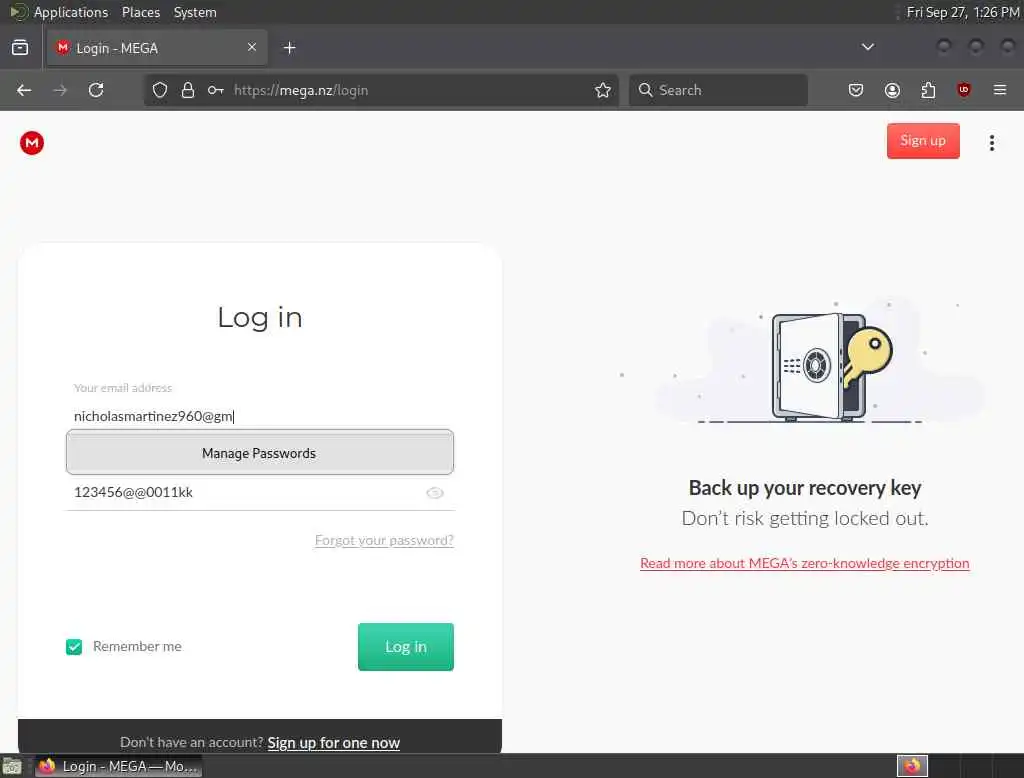Click the Firefox Search box
Screen dimensions: 1024x778
point(718,90)
